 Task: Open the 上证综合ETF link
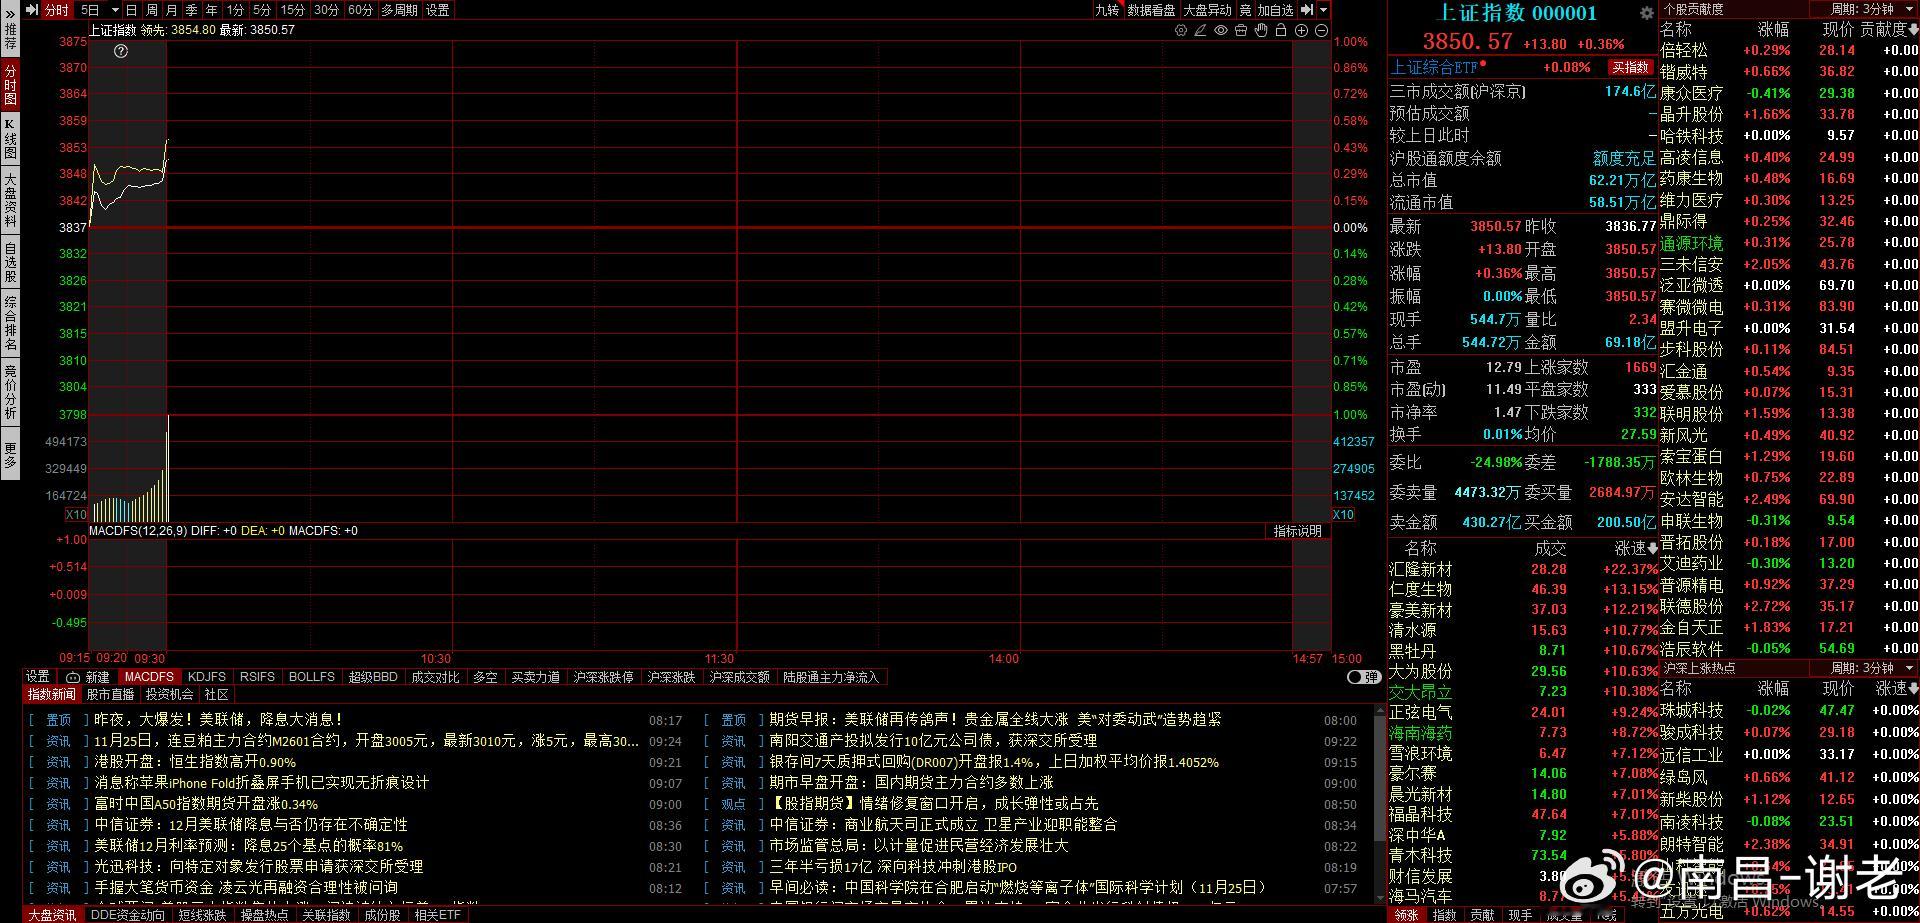tap(1434, 67)
